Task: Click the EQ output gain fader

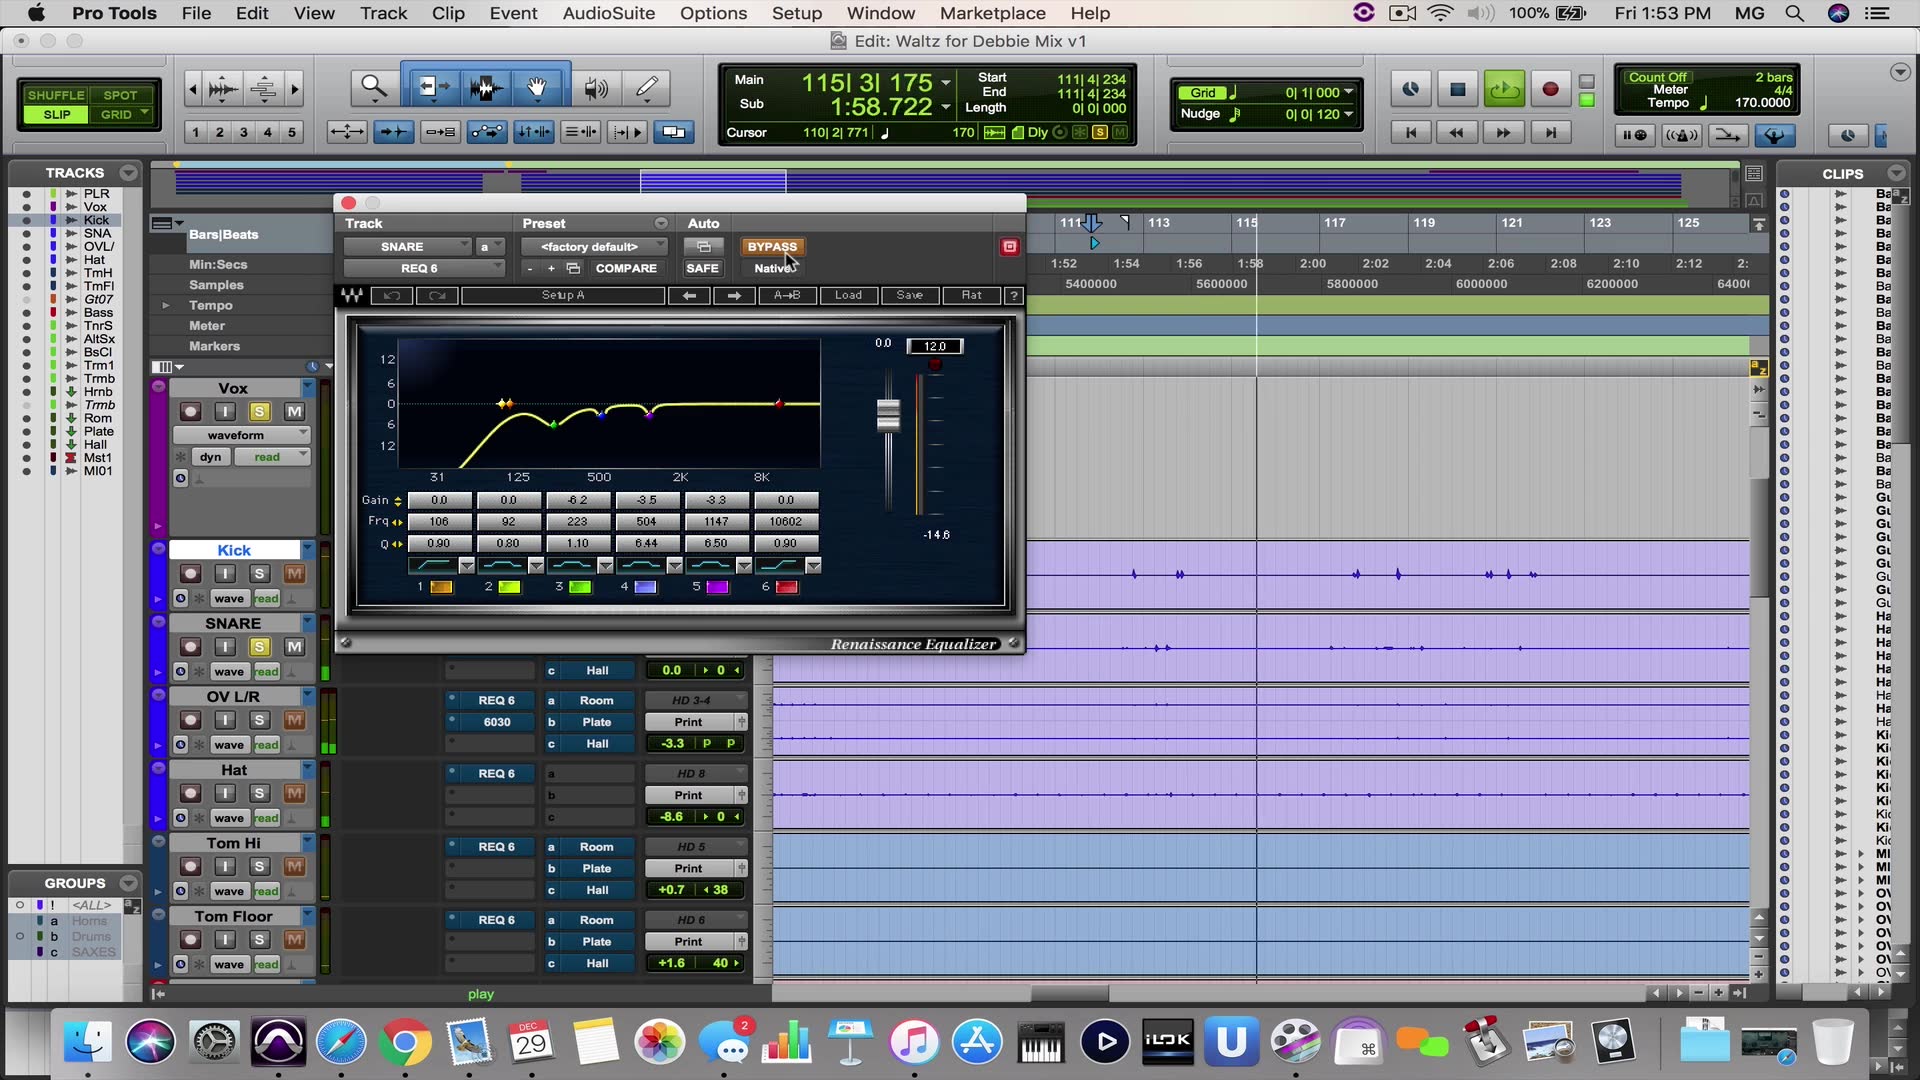Action: pyautogui.click(x=888, y=415)
